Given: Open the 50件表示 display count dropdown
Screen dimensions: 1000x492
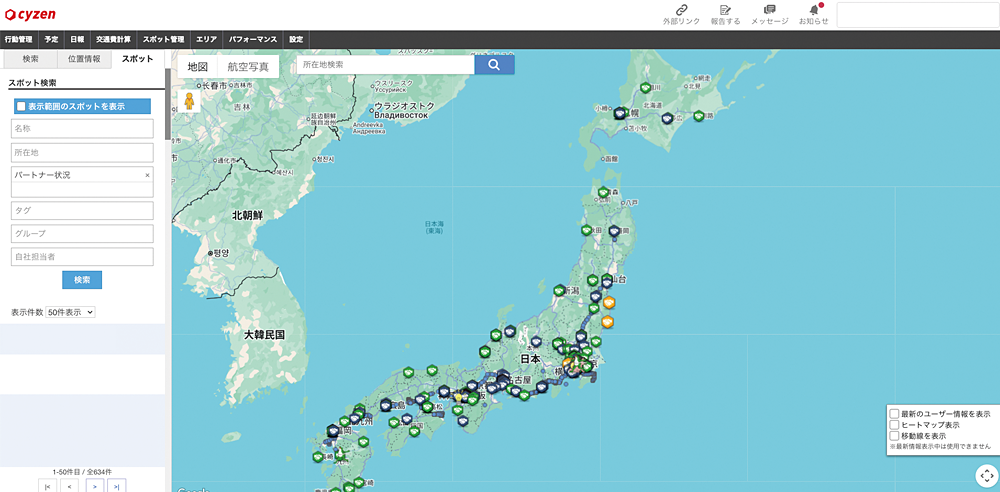Looking at the screenshot, I should (70, 312).
